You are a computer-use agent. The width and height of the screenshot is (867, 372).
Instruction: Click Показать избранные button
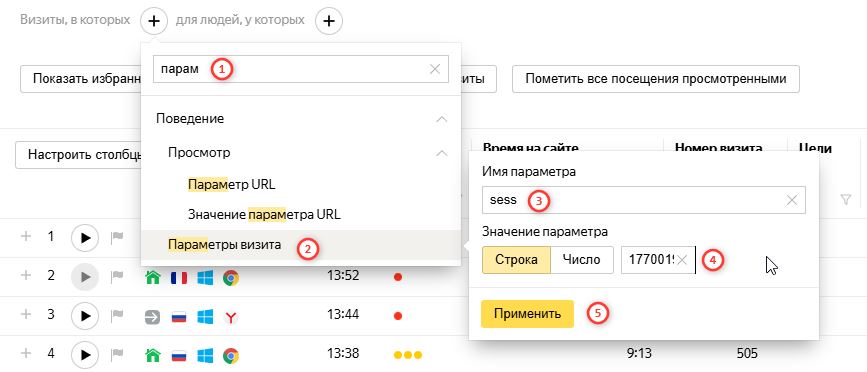(x=82, y=79)
